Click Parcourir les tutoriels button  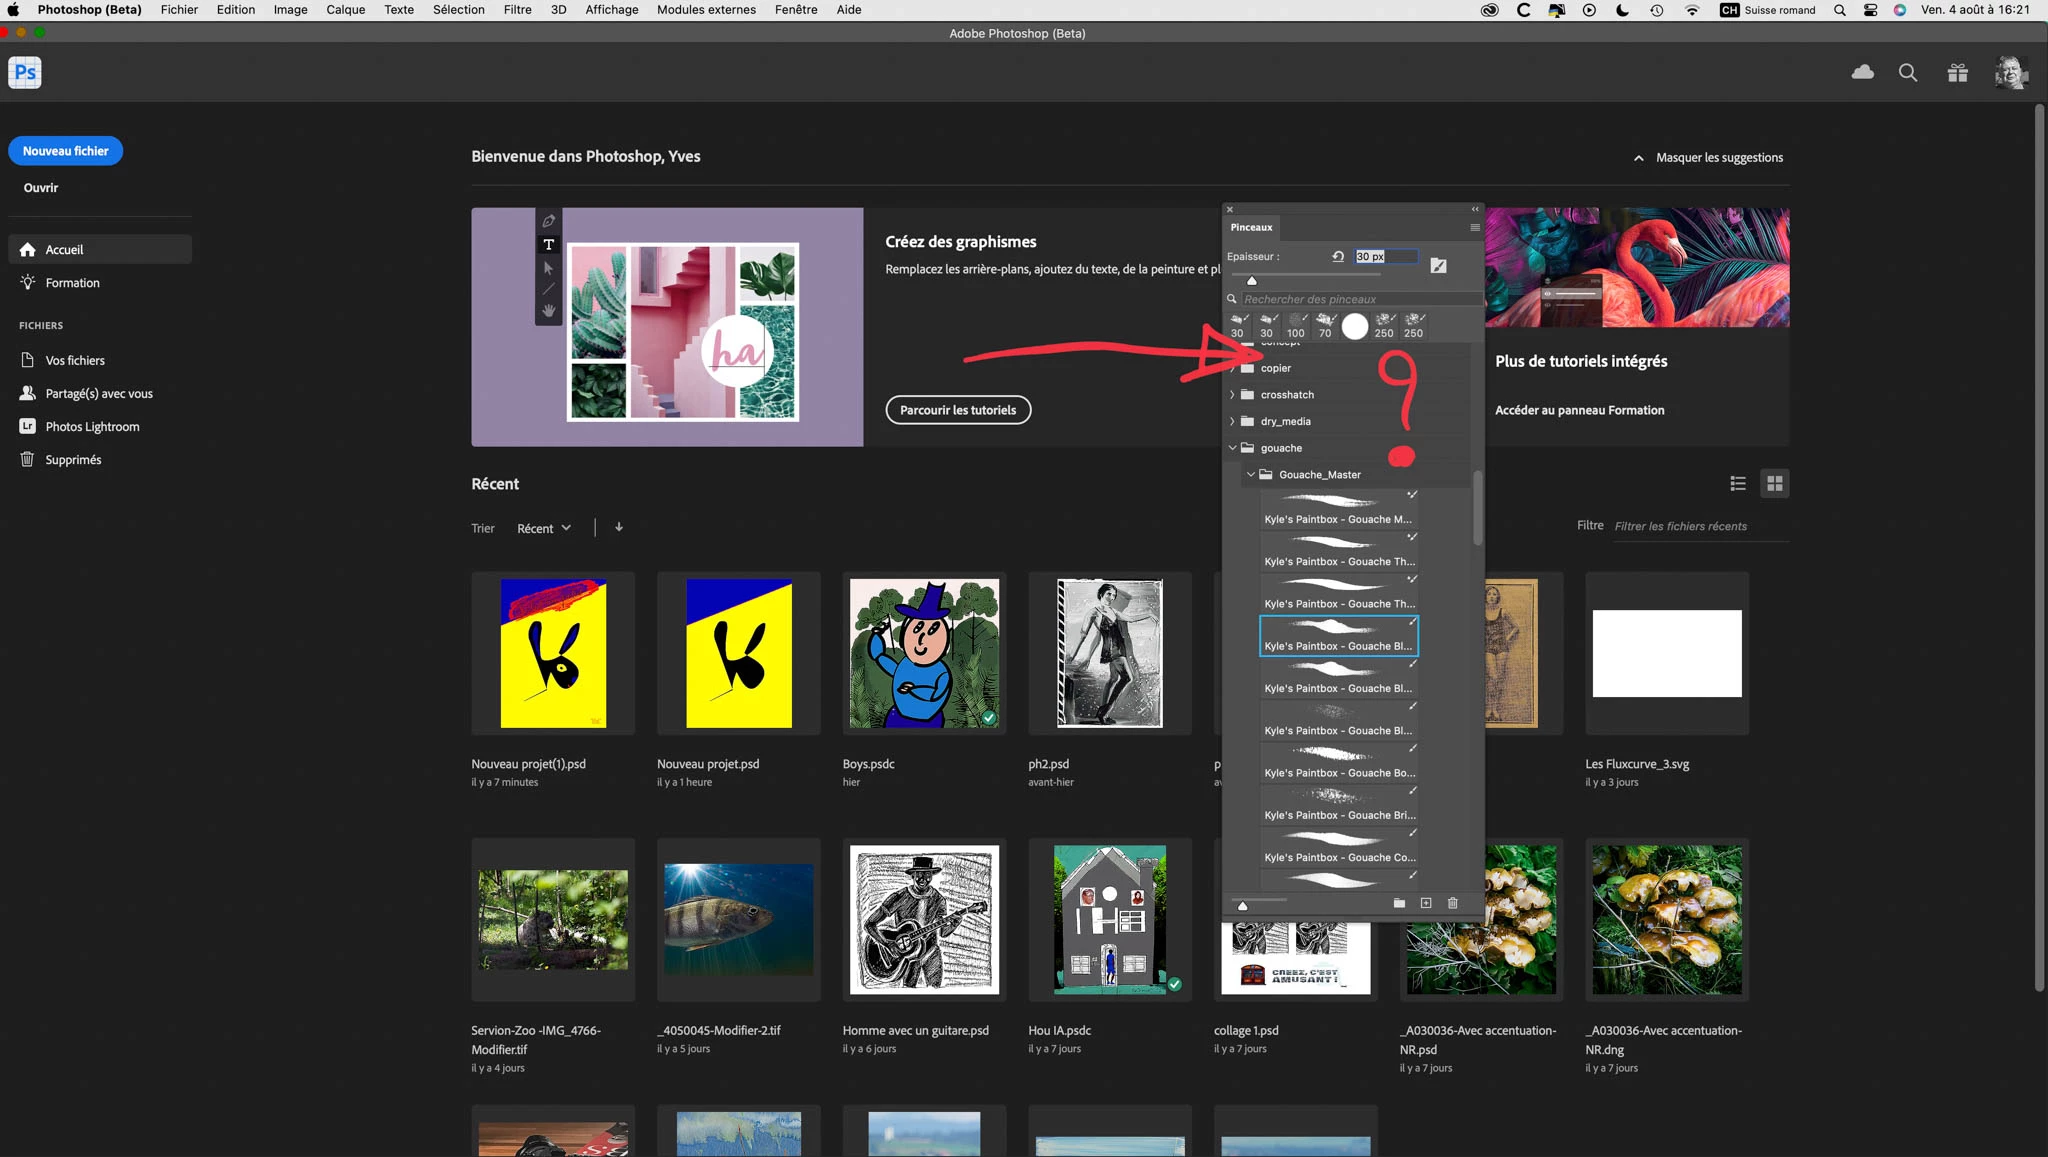pos(957,410)
